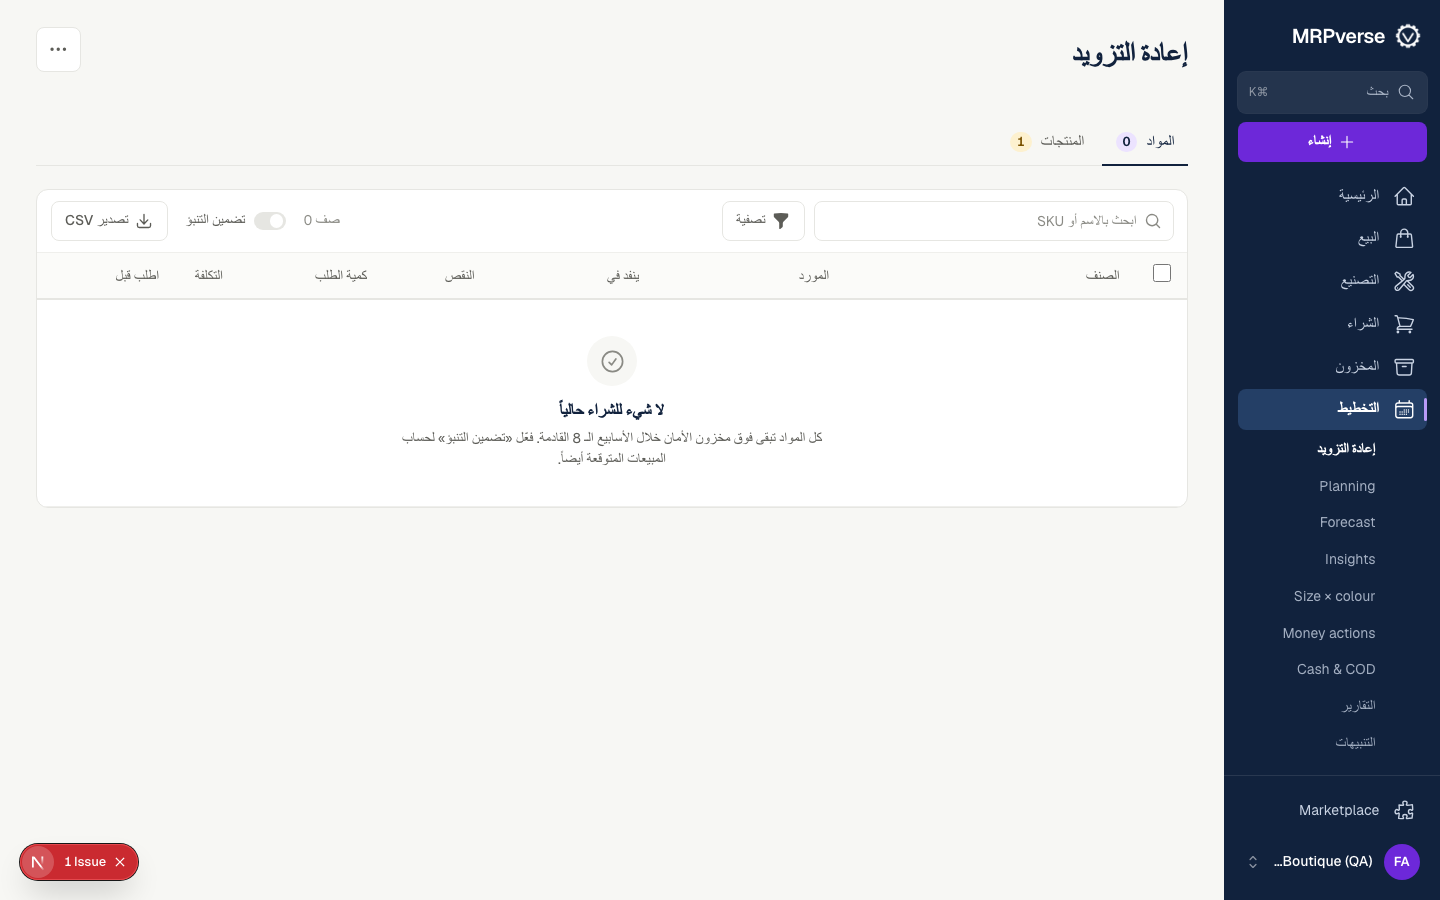
Task: Toggle the تضمين التنبؤ switch
Action: [x=270, y=221]
